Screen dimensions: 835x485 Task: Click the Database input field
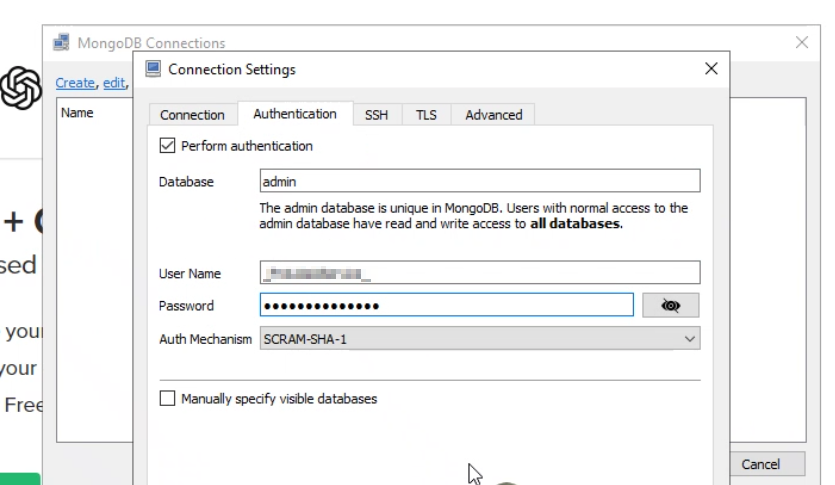480,181
